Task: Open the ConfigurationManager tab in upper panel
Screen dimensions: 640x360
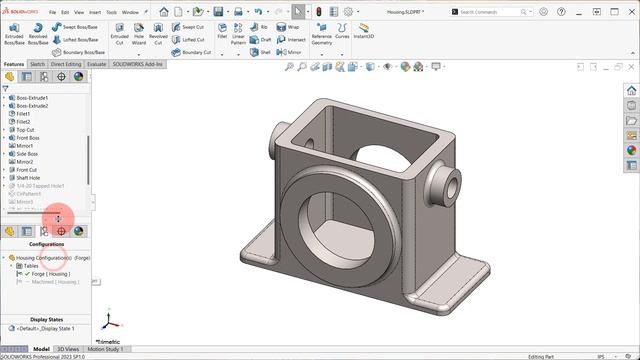Action: click(x=44, y=76)
